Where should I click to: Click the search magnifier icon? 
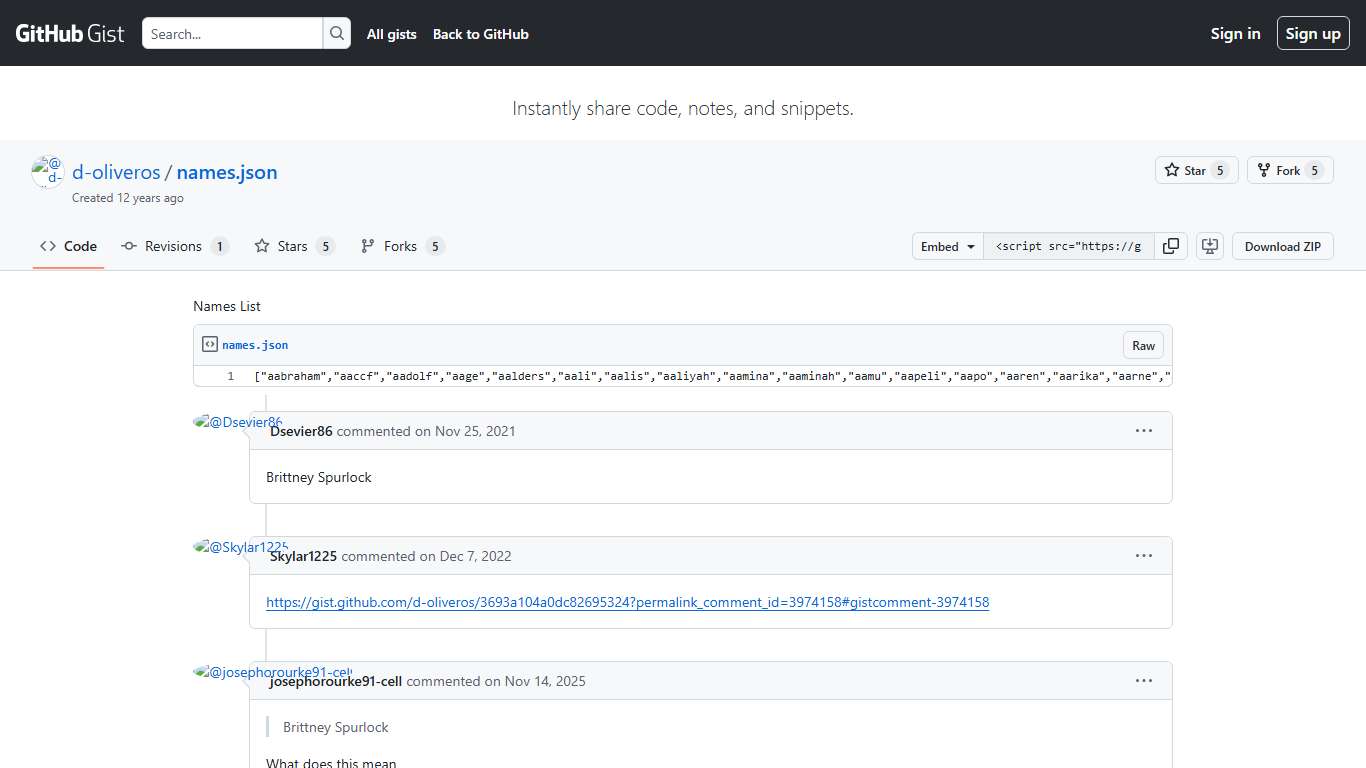tap(337, 33)
